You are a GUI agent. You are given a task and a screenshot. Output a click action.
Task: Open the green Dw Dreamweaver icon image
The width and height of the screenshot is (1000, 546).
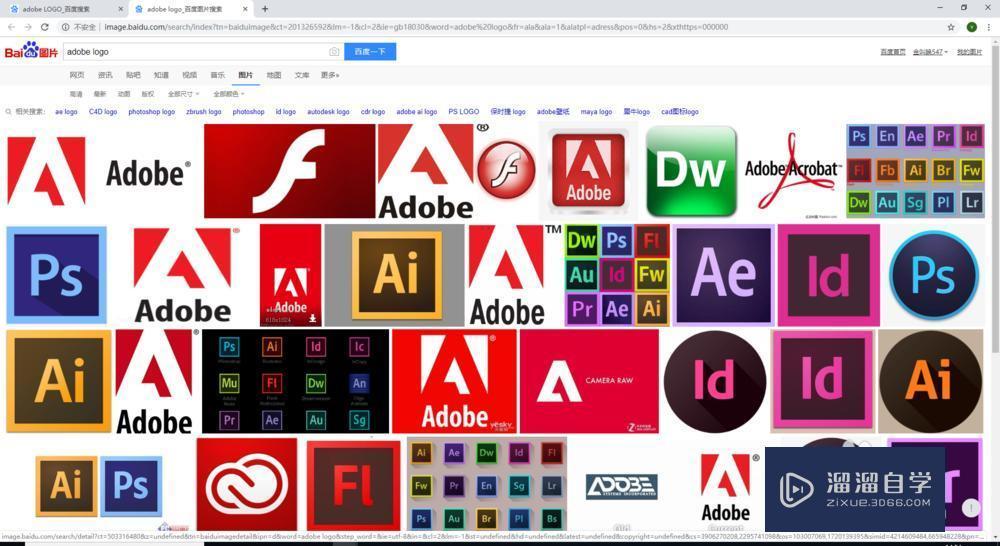tap(691, 171)
